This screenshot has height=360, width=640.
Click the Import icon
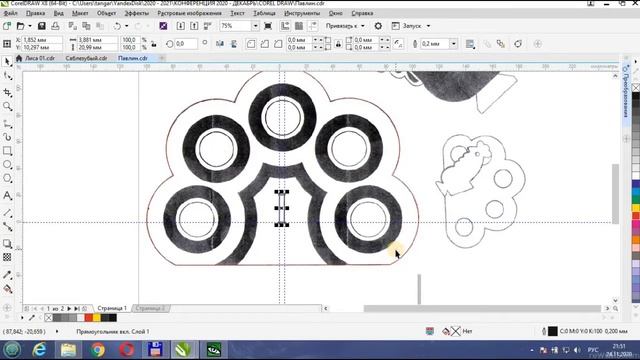(180, 26)
